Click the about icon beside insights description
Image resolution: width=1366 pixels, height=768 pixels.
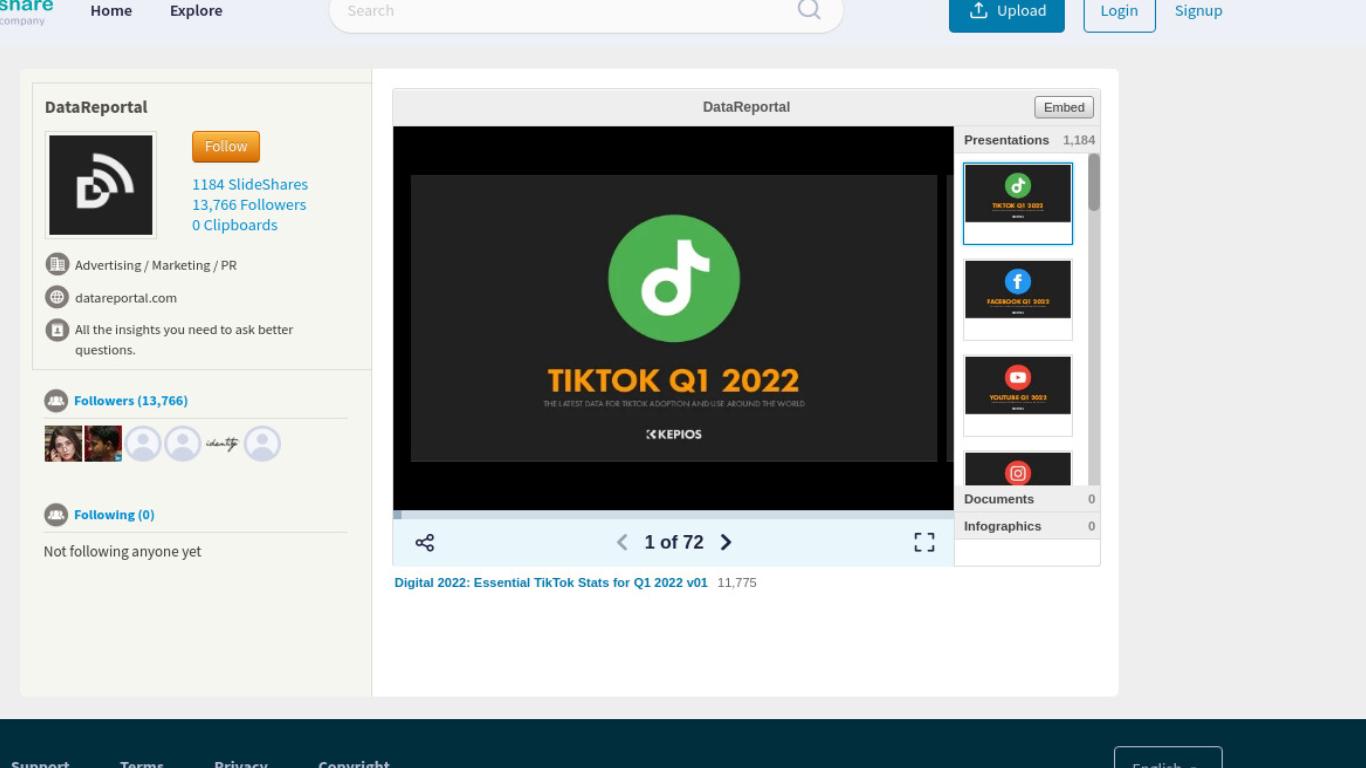tap(57, 329)
